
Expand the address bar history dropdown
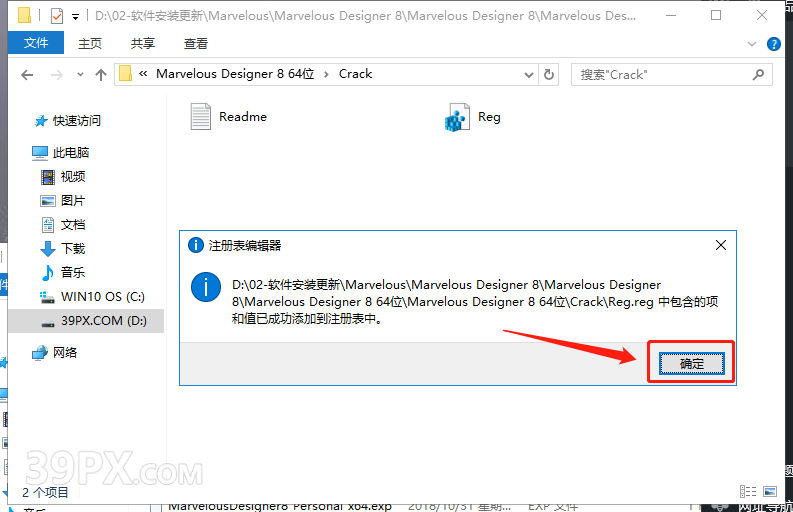(x=528, y=75)
